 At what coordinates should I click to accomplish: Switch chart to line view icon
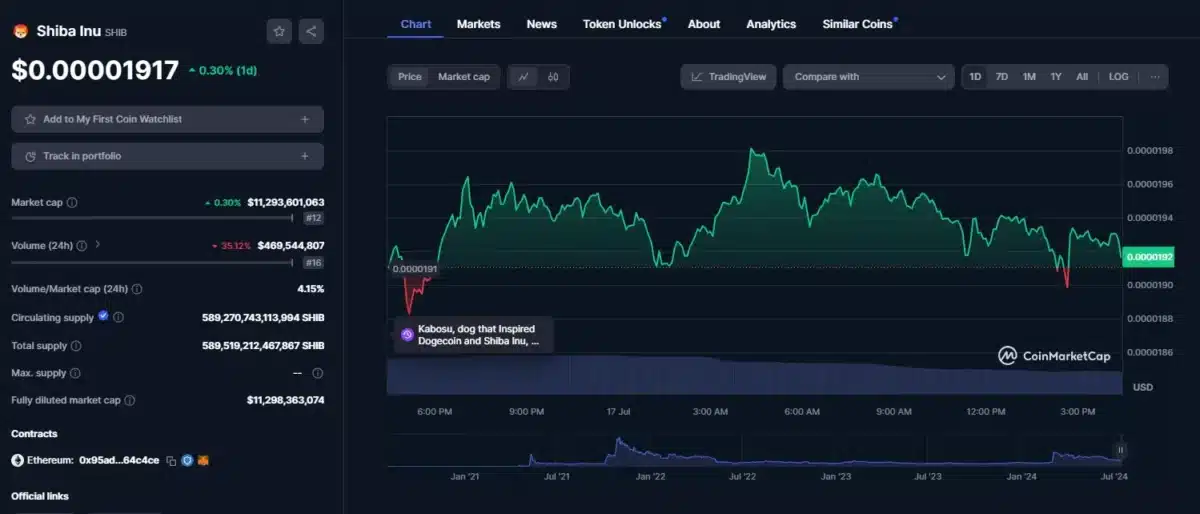coord(523,77)
